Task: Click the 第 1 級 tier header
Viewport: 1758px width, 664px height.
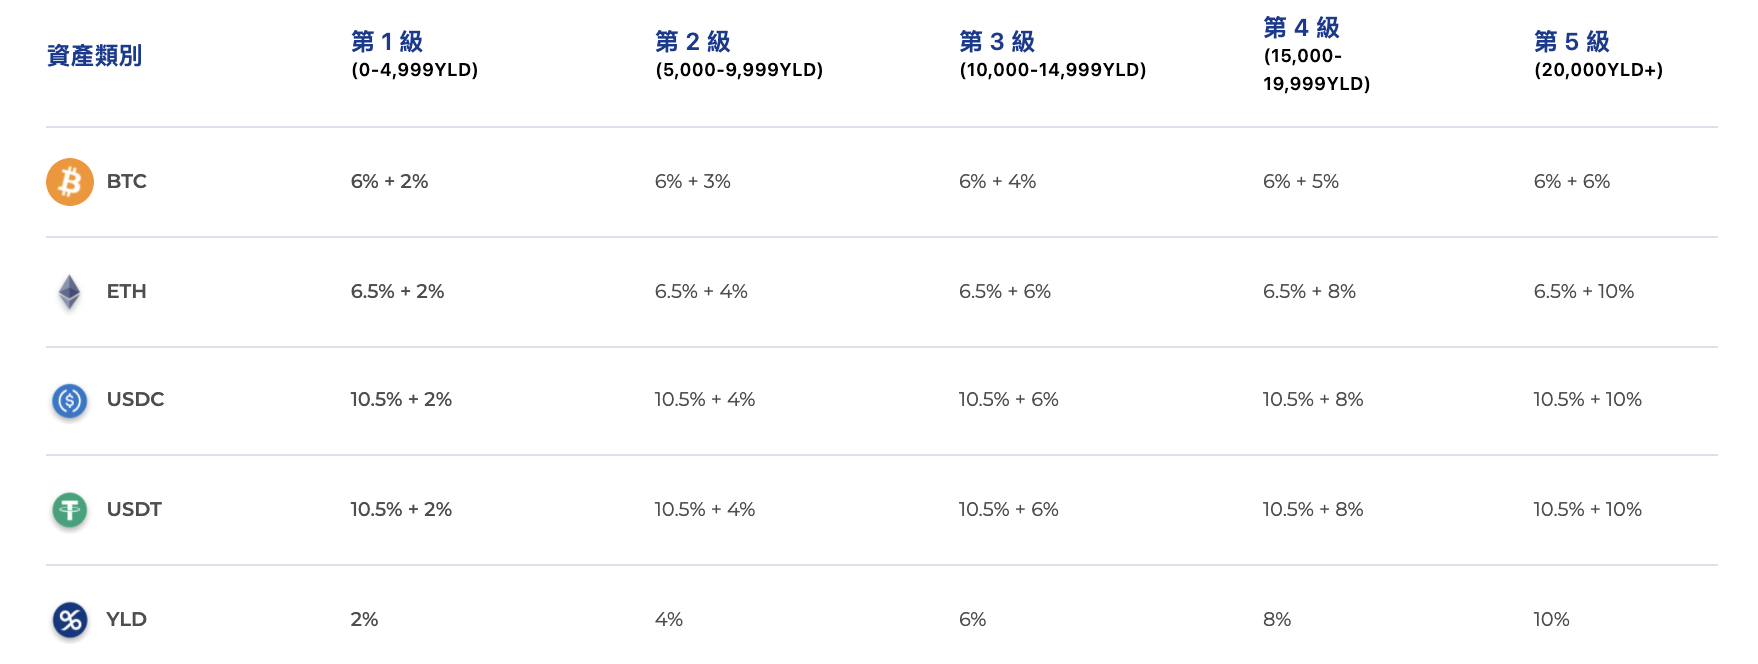Action: pyautogui.click(x=387, y=42)
